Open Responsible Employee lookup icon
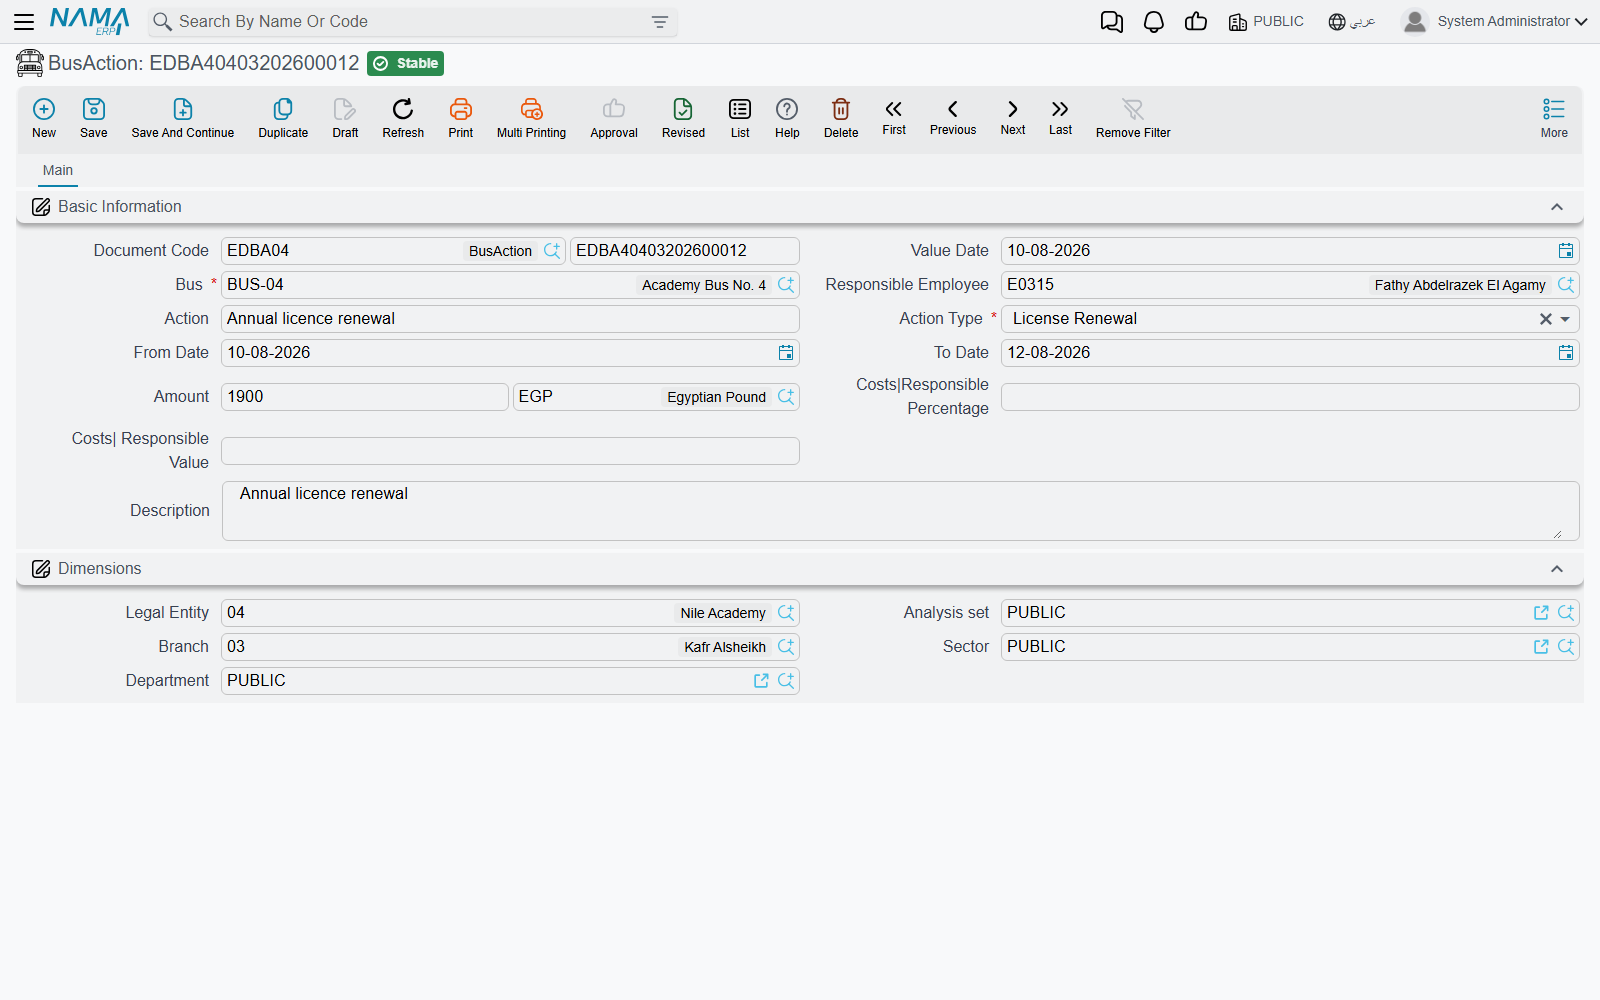The height and width of the screenshot is (1000, 1600). 1566,285
